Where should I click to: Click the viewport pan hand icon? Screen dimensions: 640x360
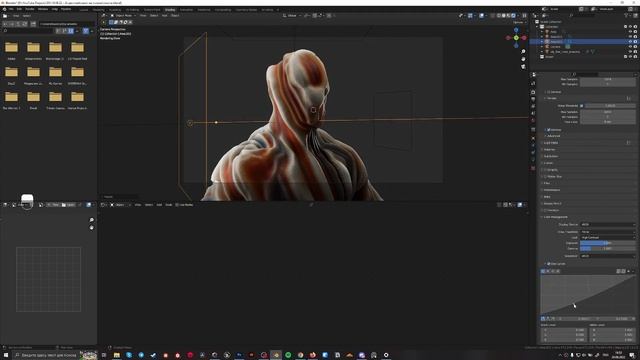[x=523, y=59]
